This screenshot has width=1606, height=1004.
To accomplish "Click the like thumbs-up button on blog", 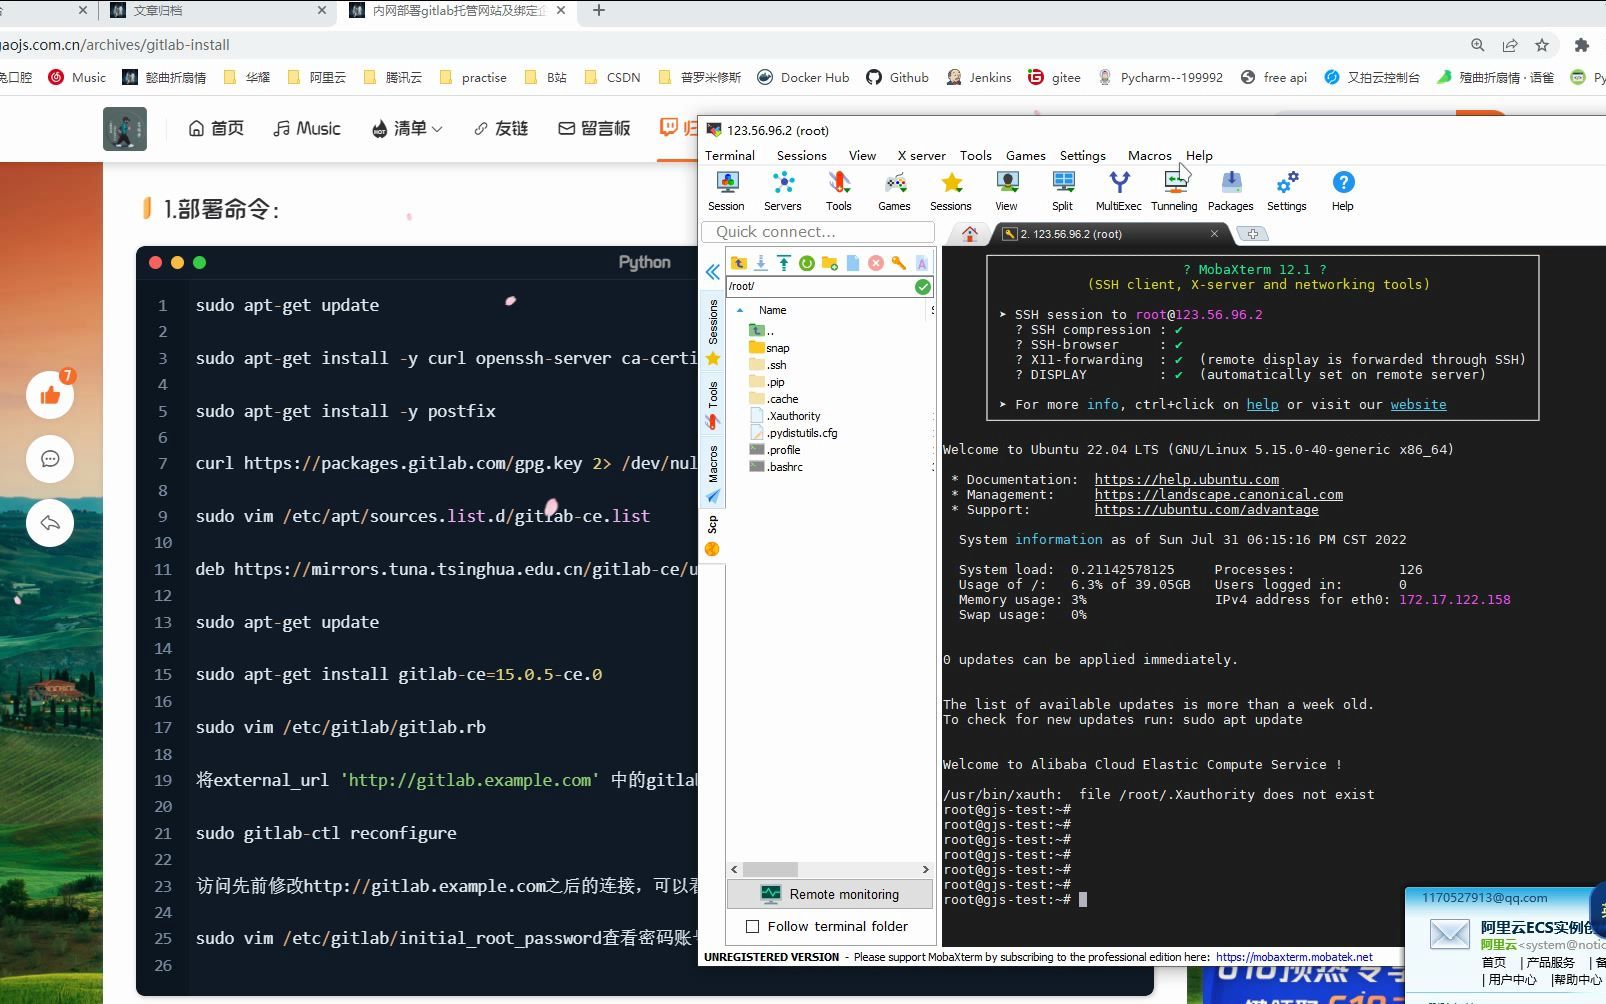I will pyautogui.click(x=50, y=395).
